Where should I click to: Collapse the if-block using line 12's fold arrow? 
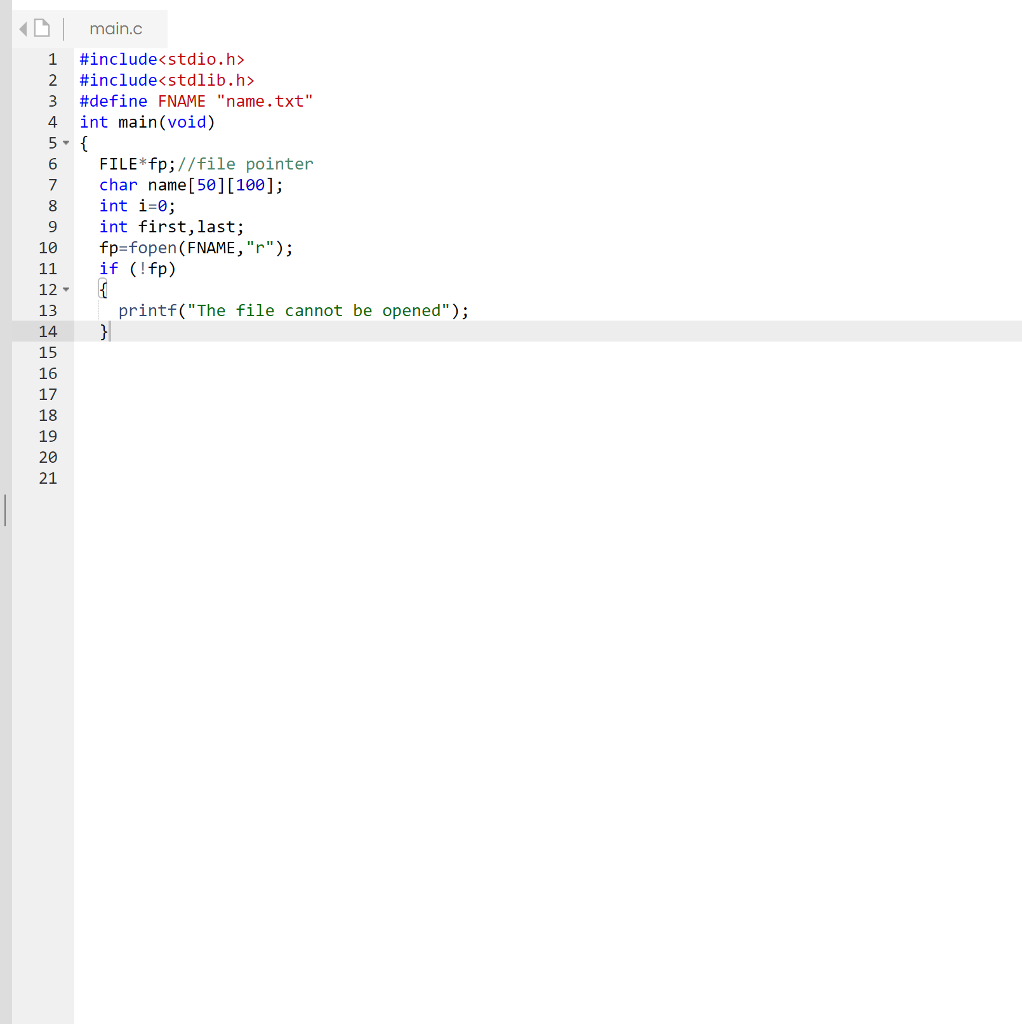[66, 289]
